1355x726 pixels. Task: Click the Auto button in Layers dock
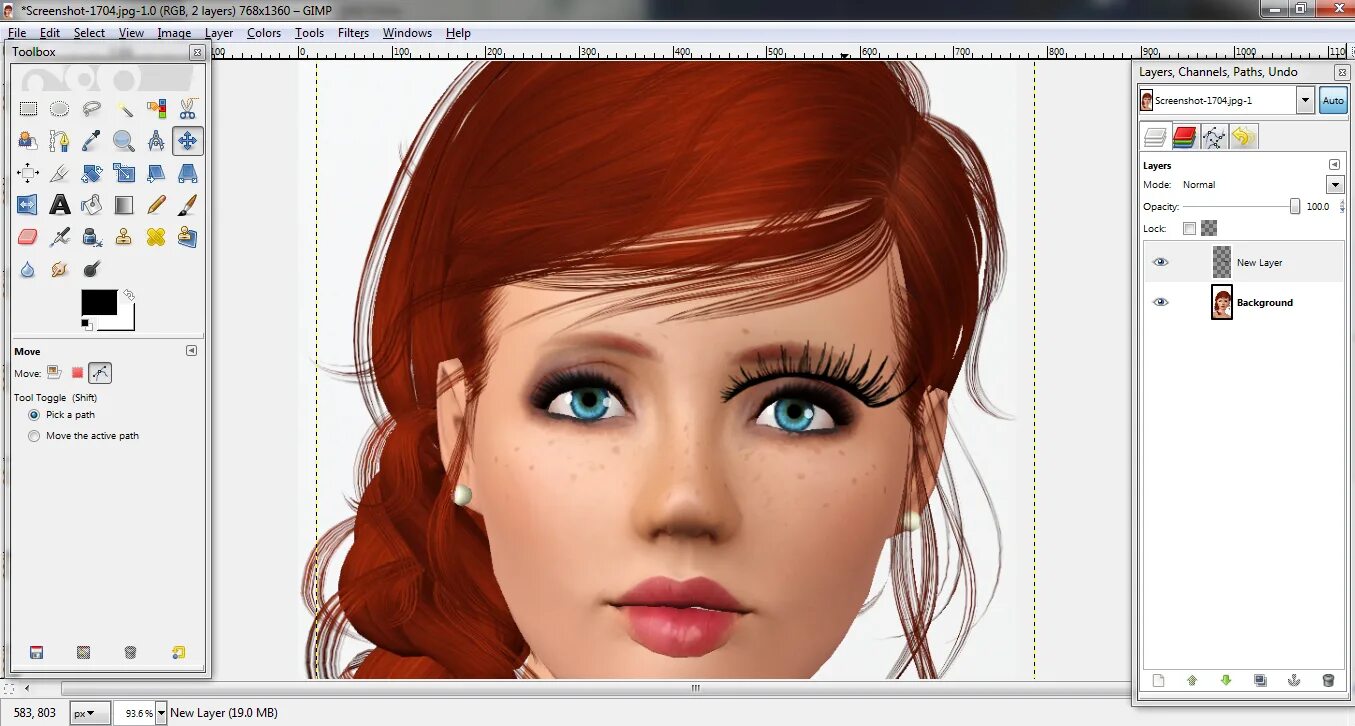[x=1333, y=100]
